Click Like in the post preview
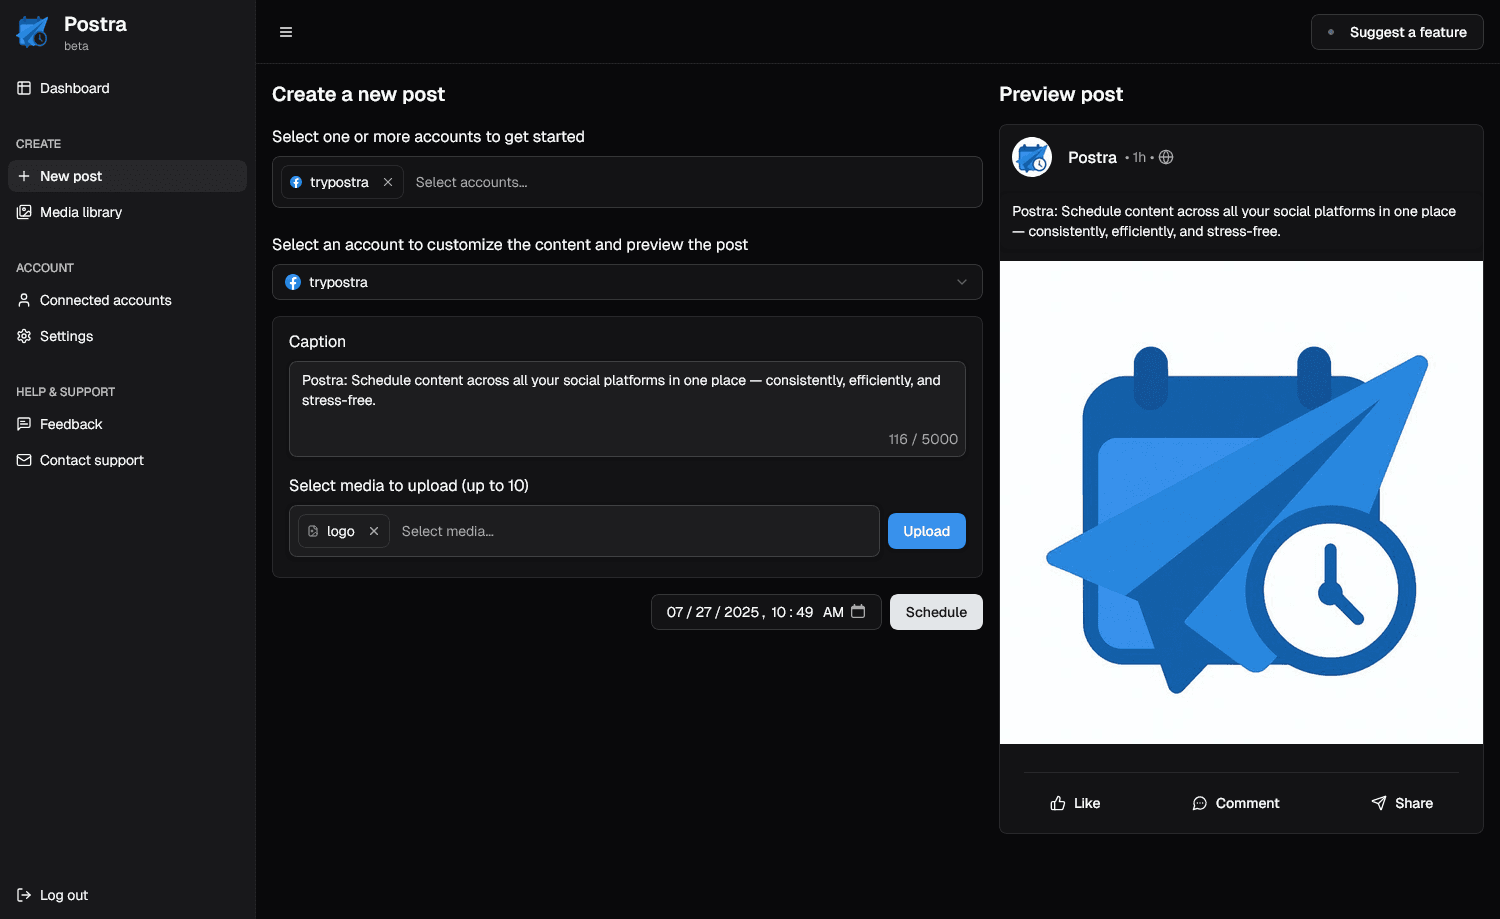Image resolution: width=1500 pixels, height=919 pixels. [x=1075, y=803]
